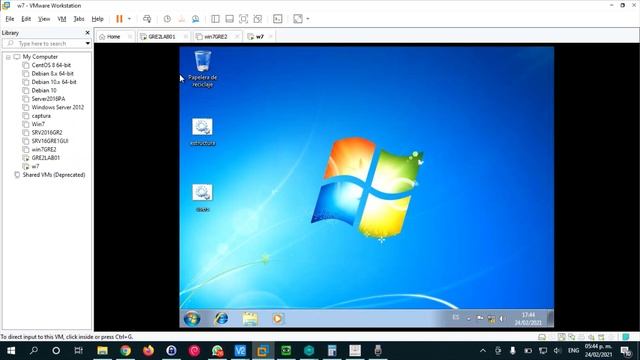
Task: Open the console view icon
Action: [x=278, y=19]
